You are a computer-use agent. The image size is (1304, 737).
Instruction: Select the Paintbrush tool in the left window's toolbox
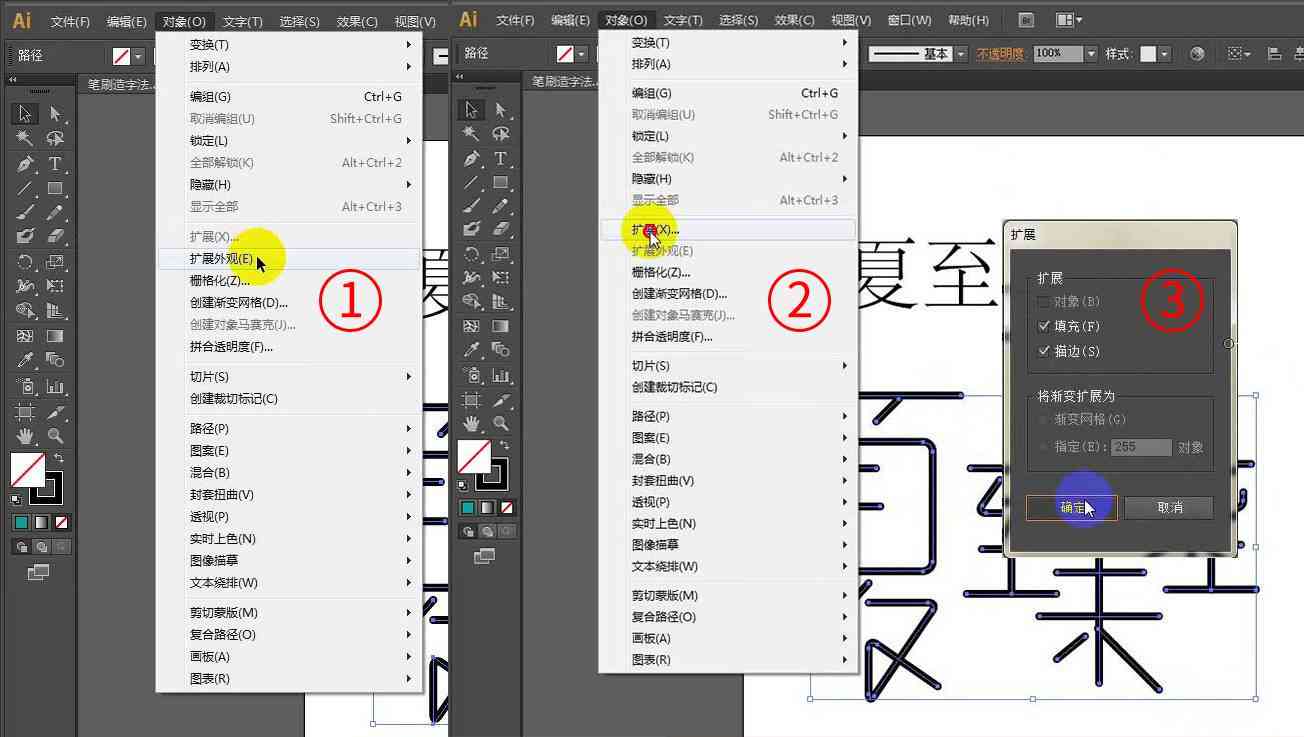click(25, 212)
